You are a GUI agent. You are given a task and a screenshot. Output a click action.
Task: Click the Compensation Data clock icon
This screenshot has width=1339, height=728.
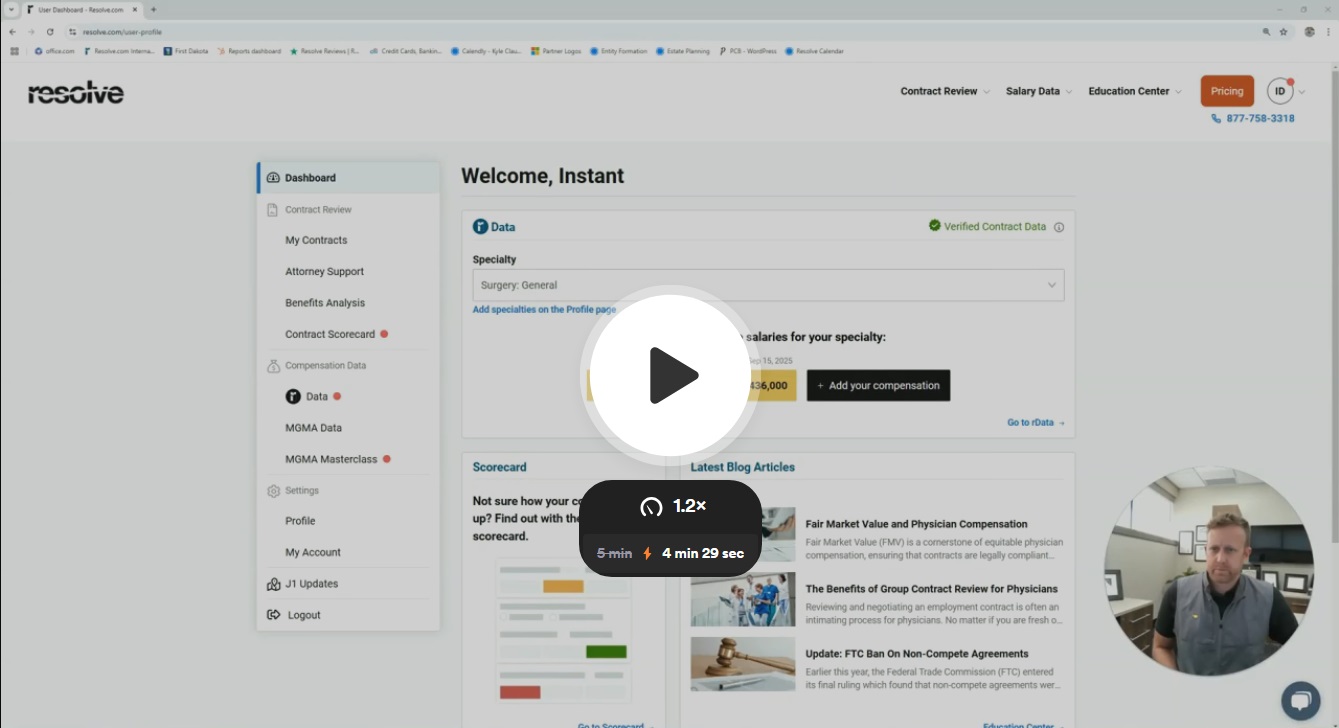coord(274,365)
